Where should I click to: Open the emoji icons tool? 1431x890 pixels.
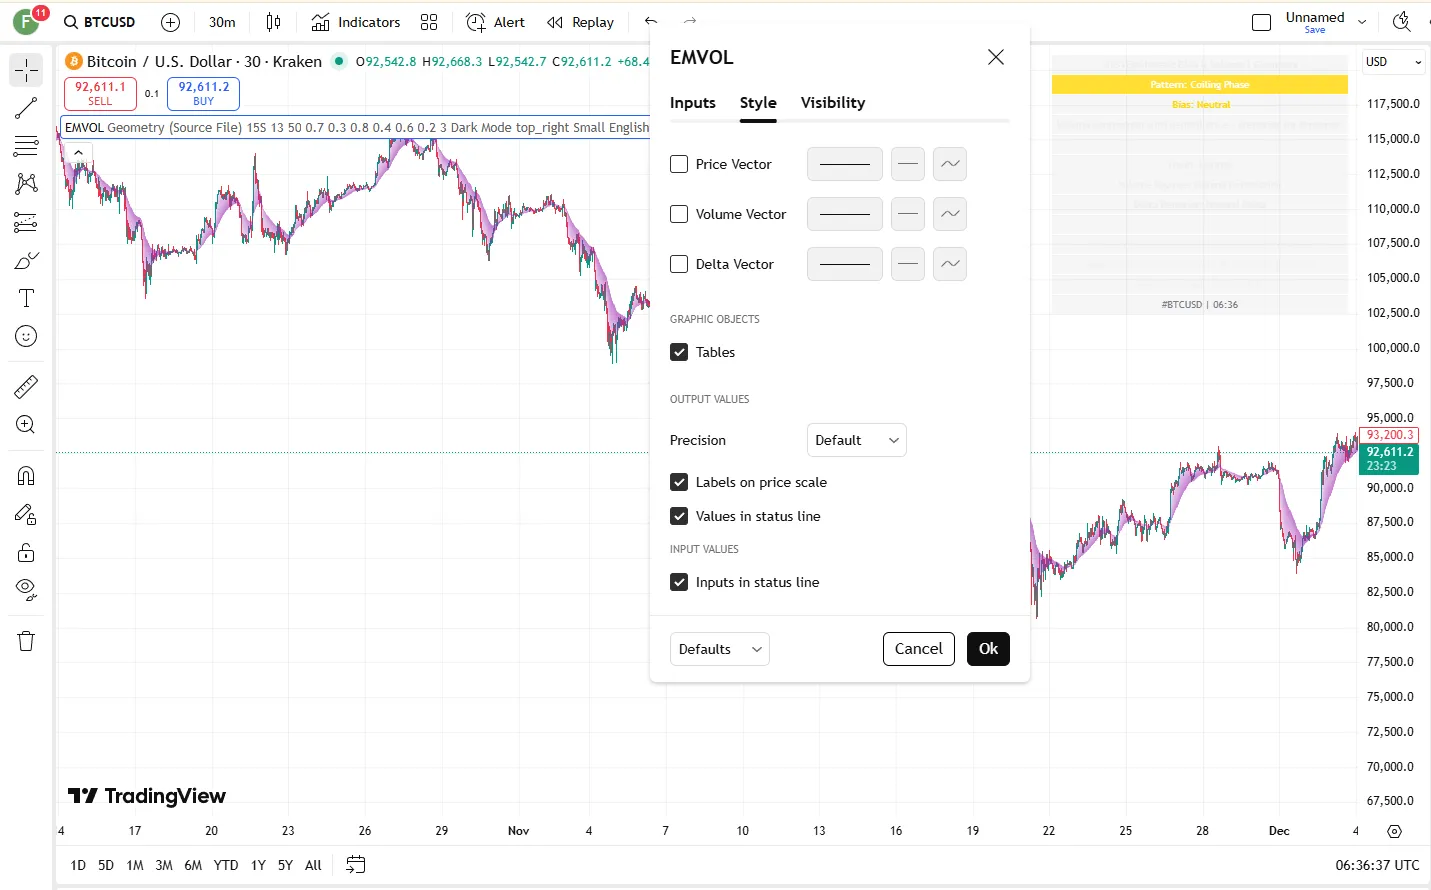(26, 337)
